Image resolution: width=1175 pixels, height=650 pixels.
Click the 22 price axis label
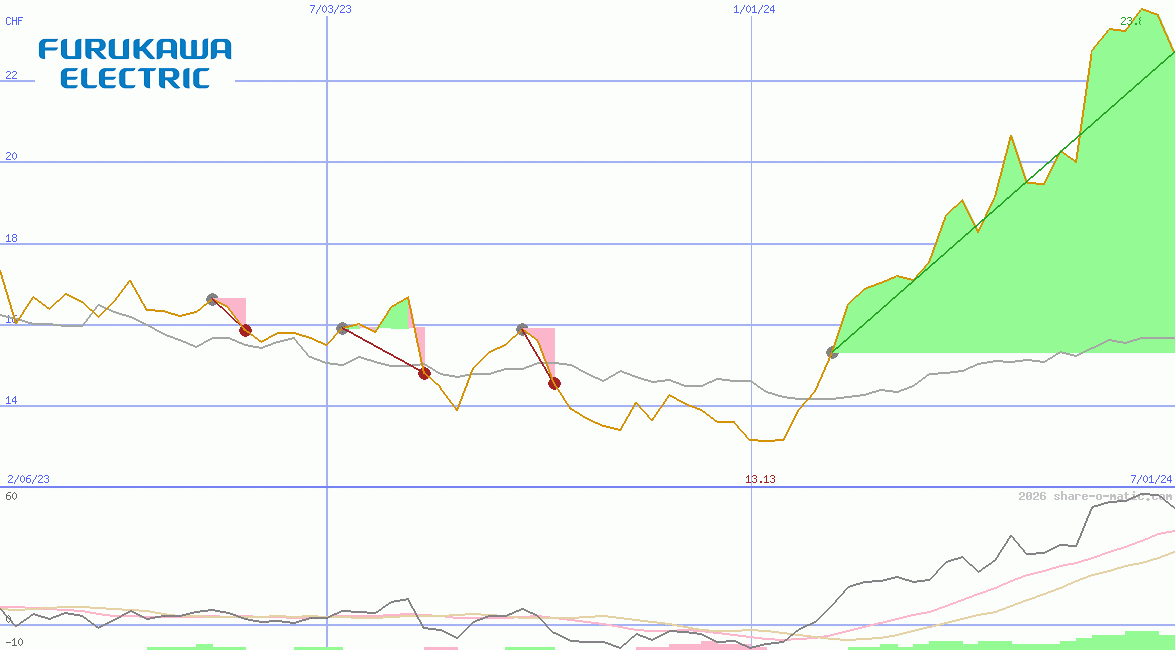pos(11,75)
